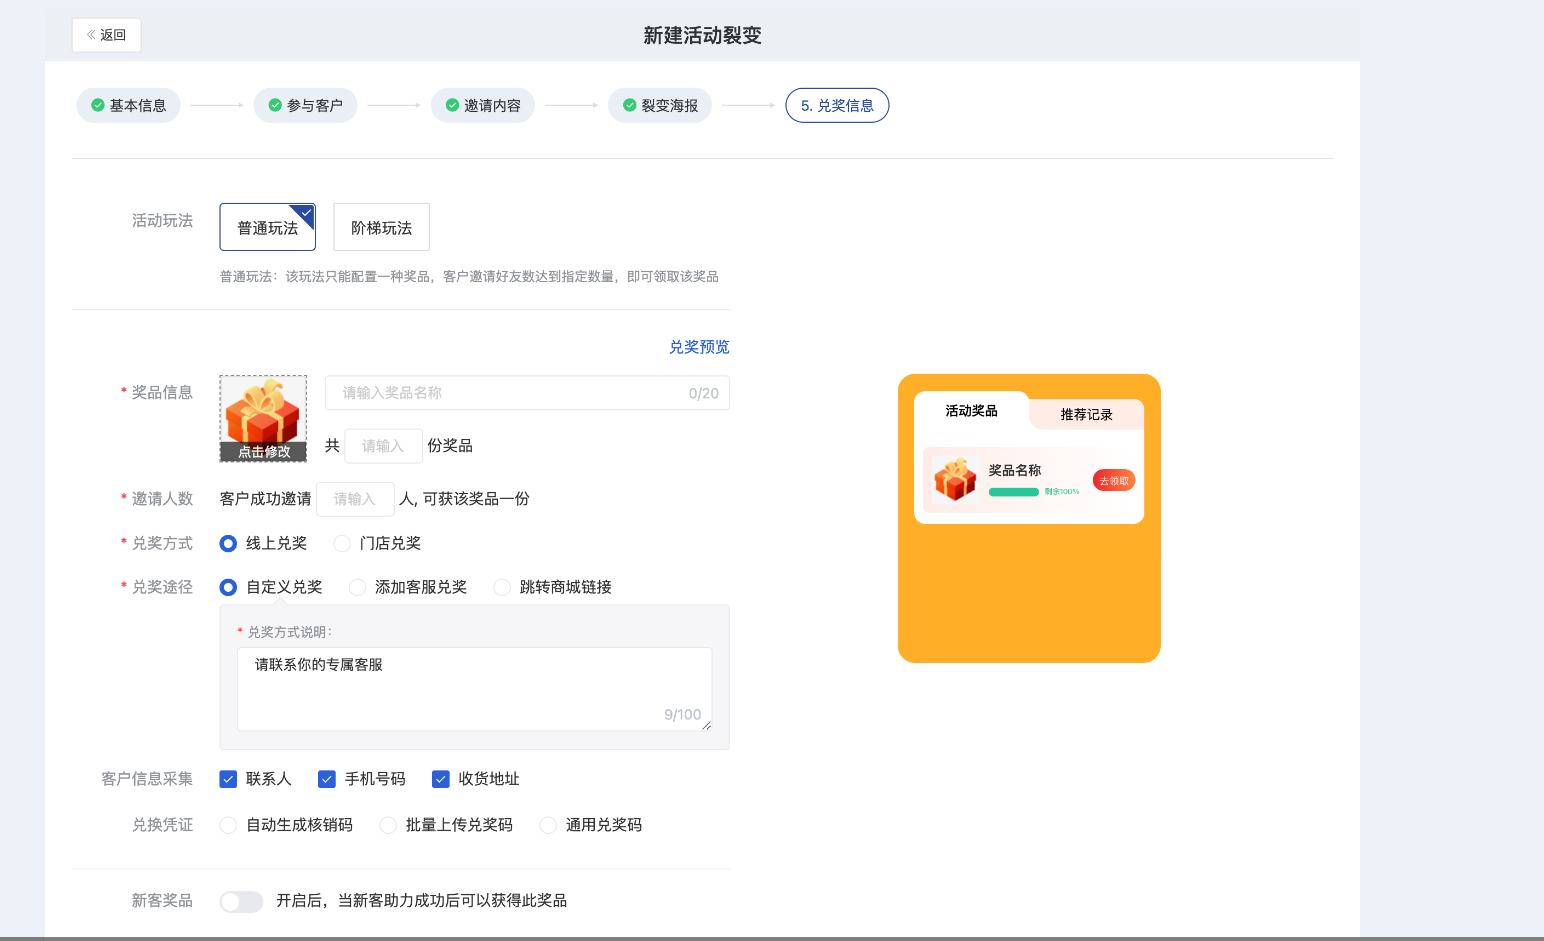Viewport: 1544px width, 941px height.
Task: Click the green check icon beside 裂变海报
Action: tap(630, 105)
